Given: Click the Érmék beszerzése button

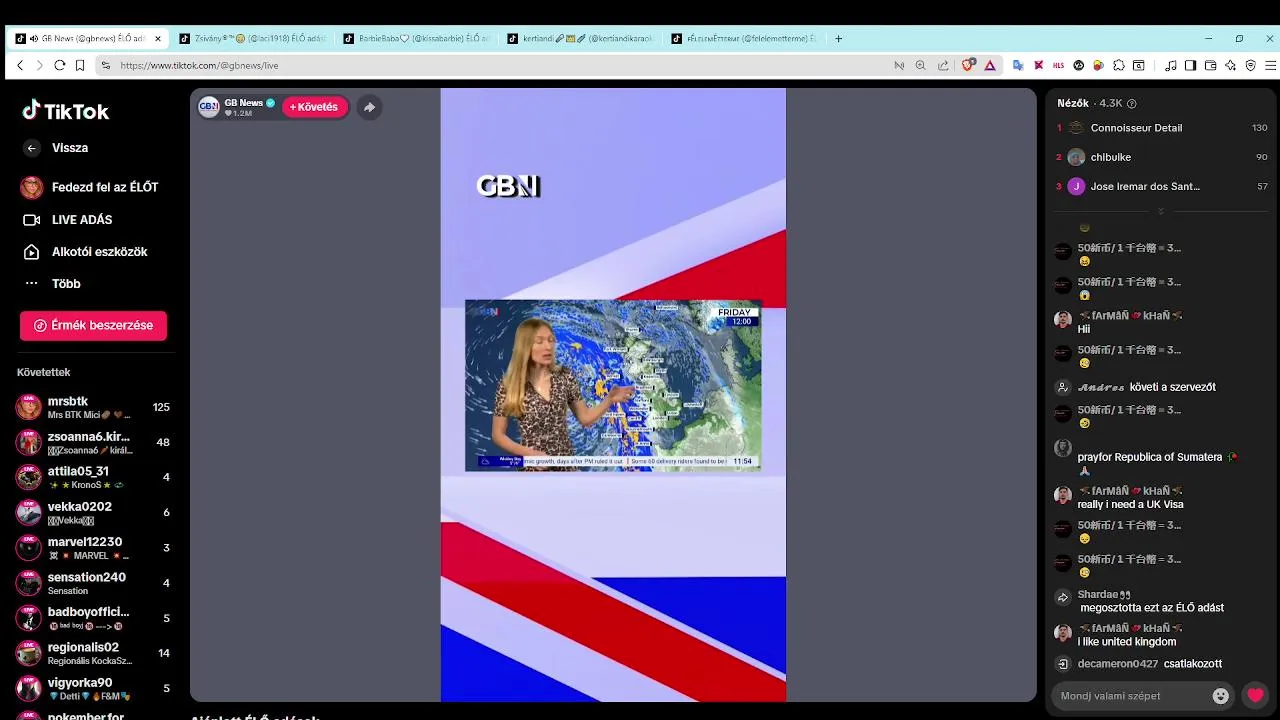Looking at the screenshot, I should [93, 325].
